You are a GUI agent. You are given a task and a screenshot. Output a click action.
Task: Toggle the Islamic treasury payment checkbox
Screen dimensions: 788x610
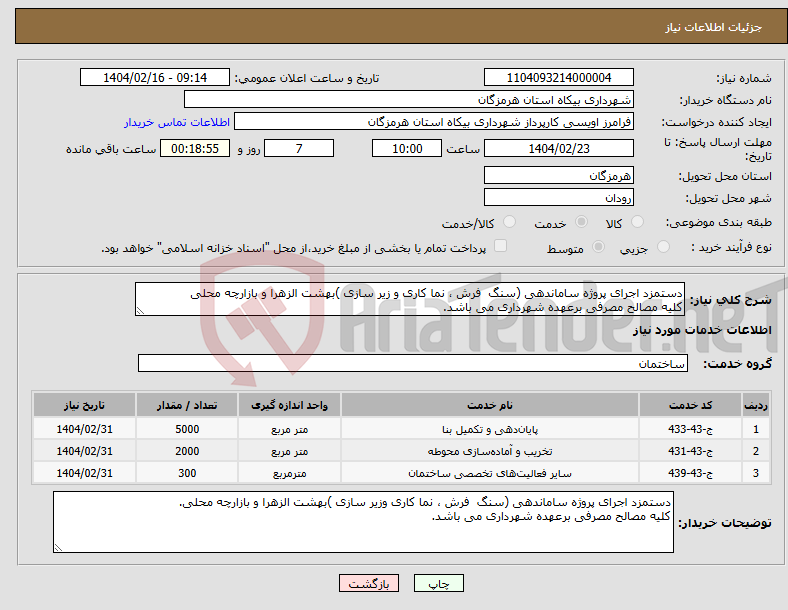click(x=500, y=246)
